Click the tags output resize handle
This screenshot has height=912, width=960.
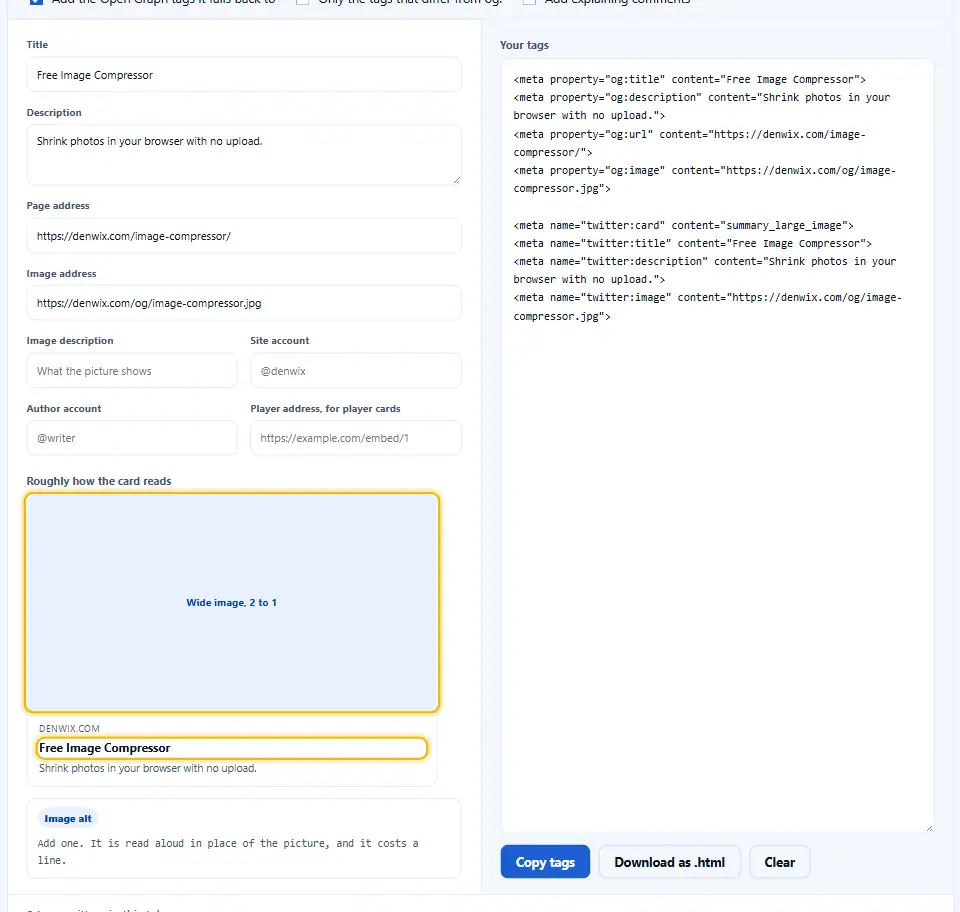tap(929, 828)
